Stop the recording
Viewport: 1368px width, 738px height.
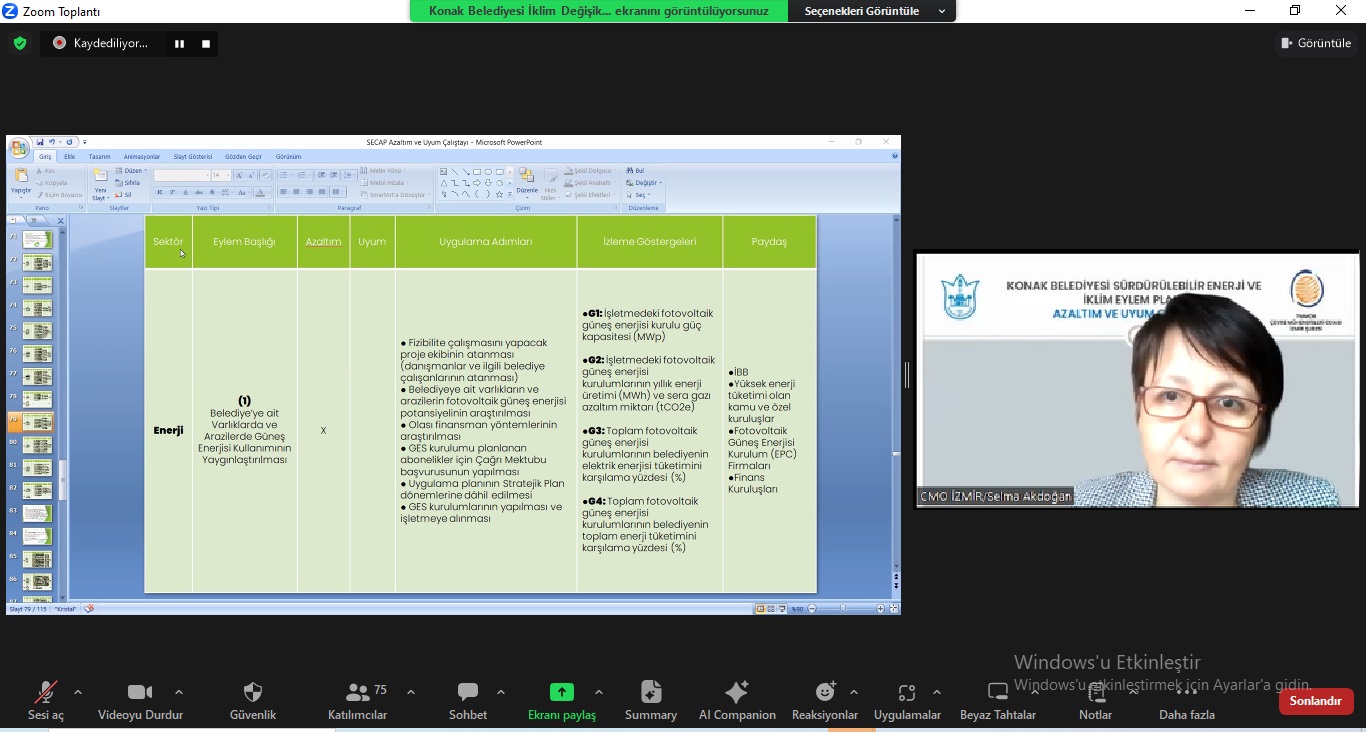pos(206,44)
